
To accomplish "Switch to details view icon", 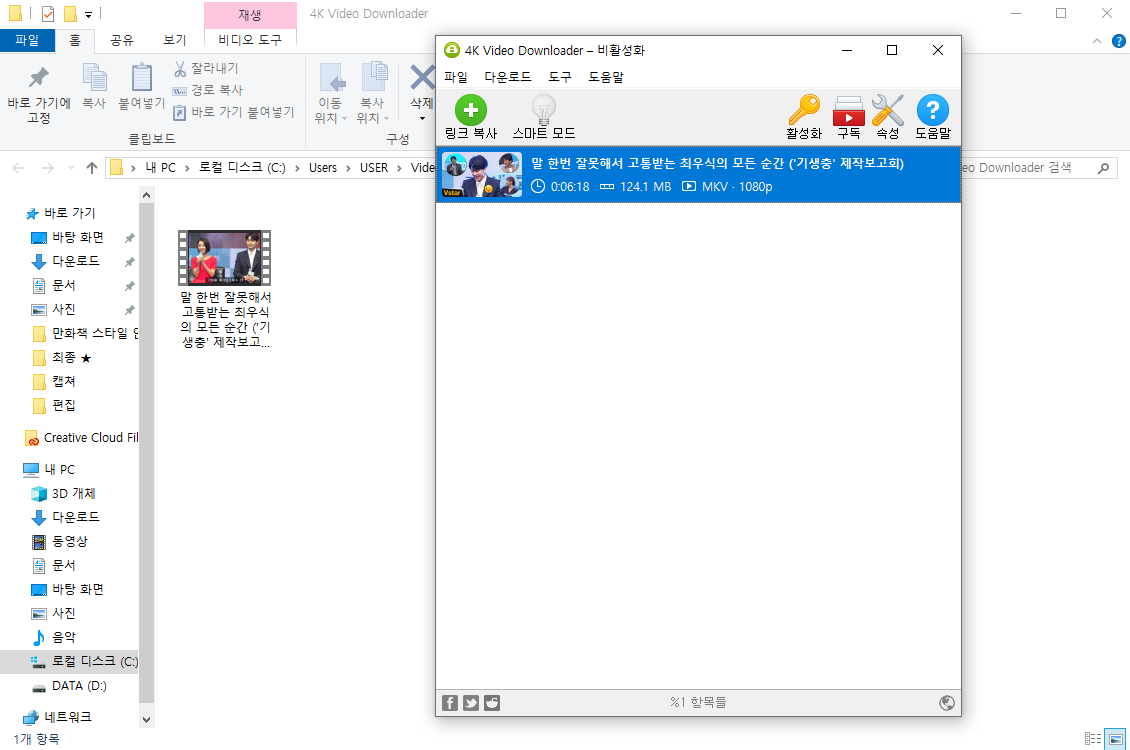I will click(x=1093, y=738).
